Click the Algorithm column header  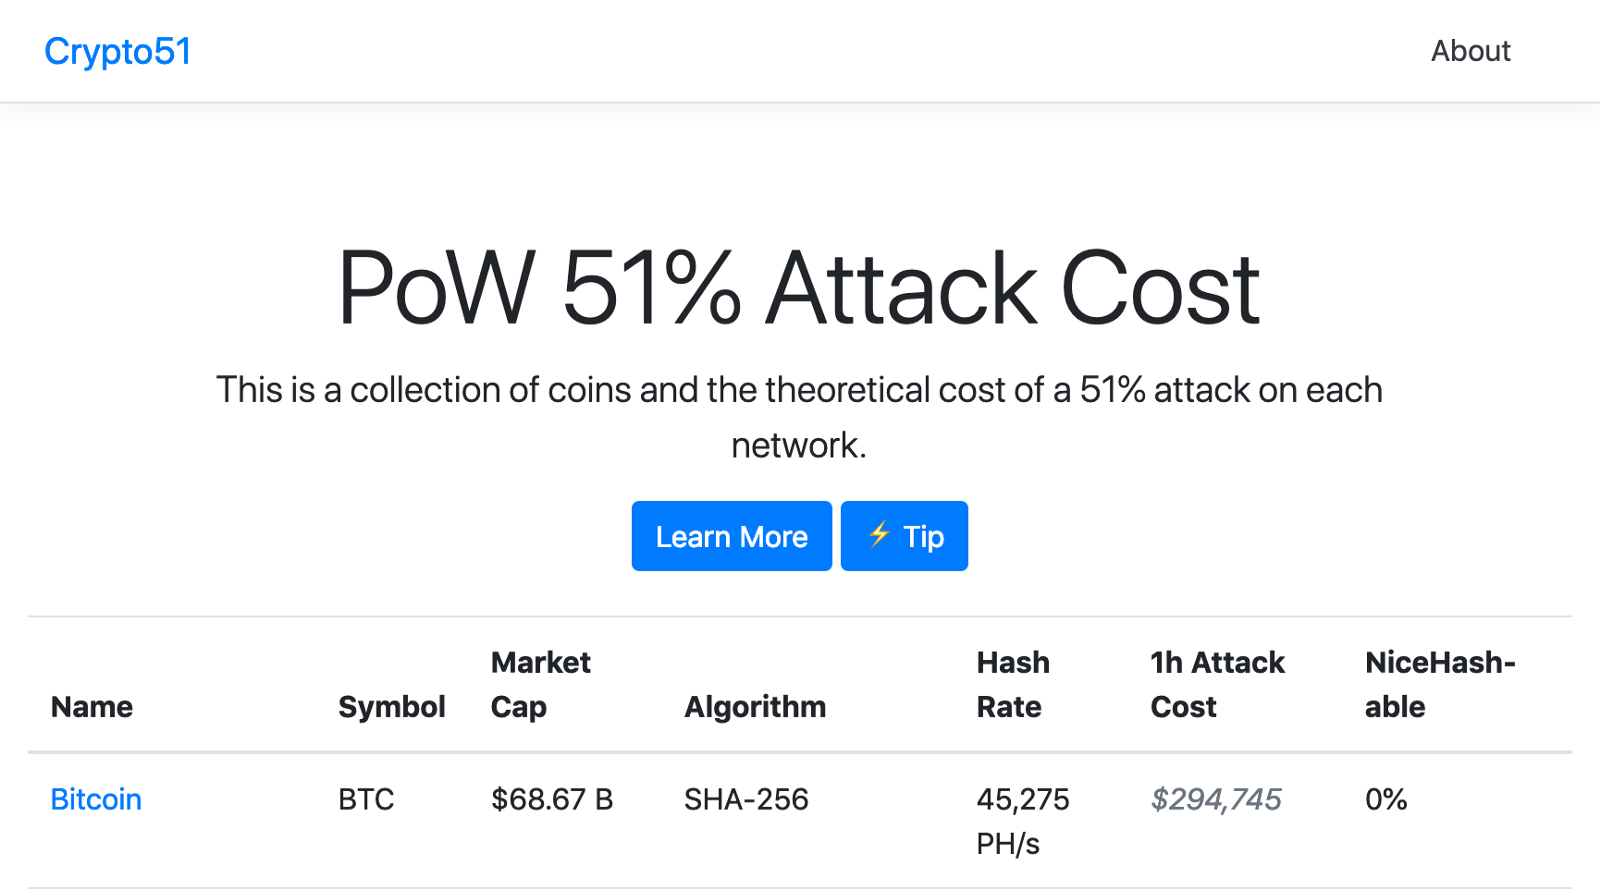click(x=755, y=707)
